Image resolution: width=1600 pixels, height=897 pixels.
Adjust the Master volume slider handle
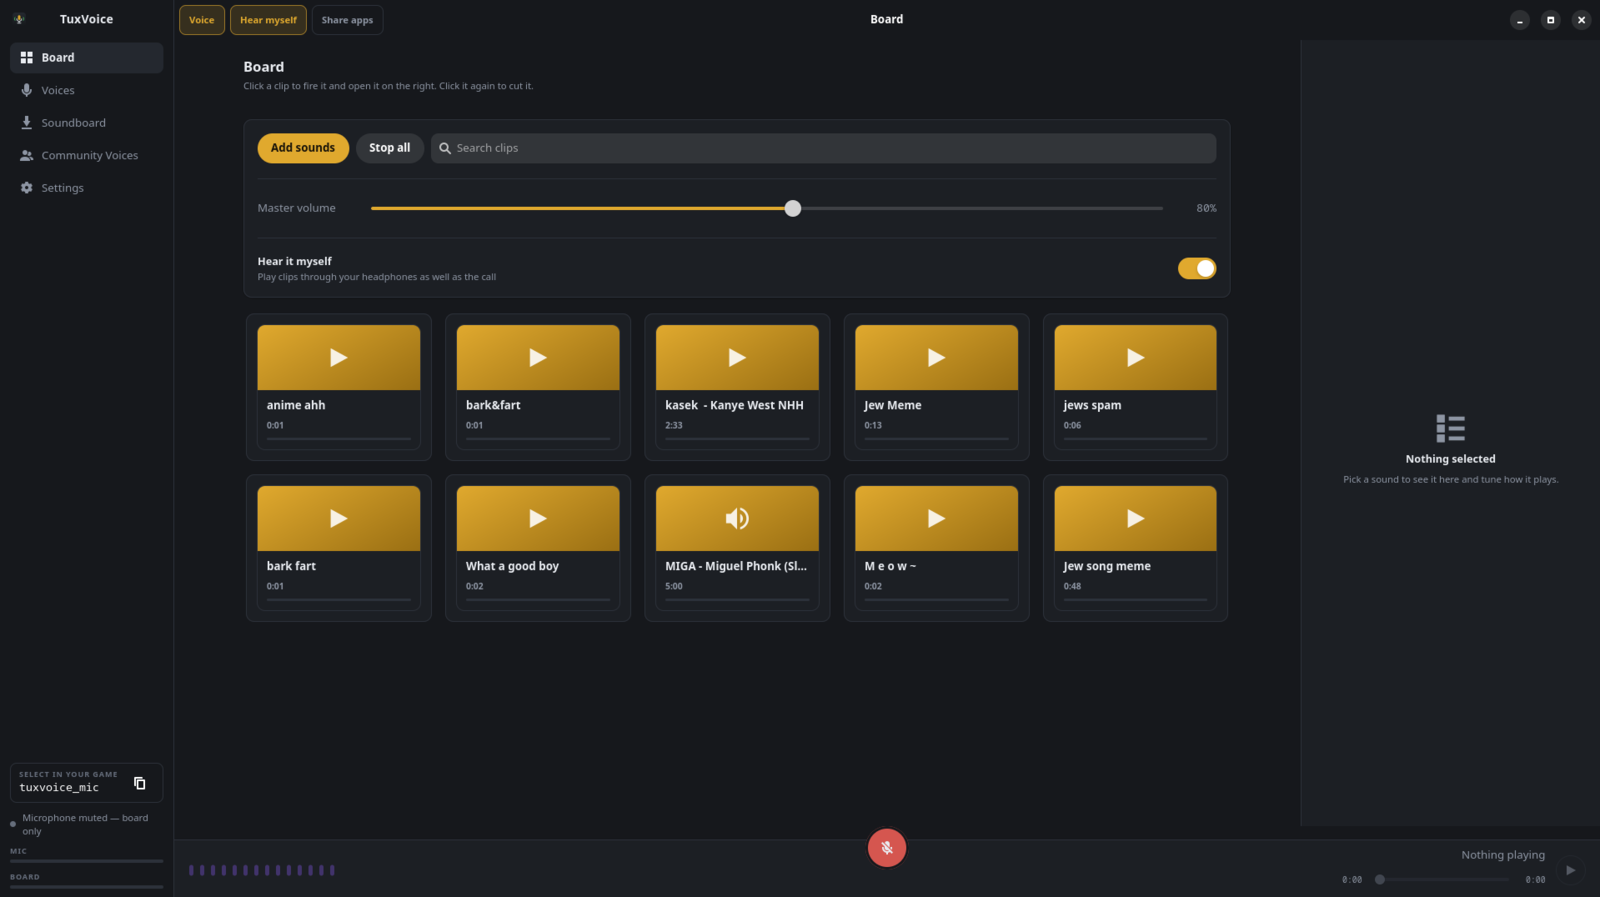793,208
